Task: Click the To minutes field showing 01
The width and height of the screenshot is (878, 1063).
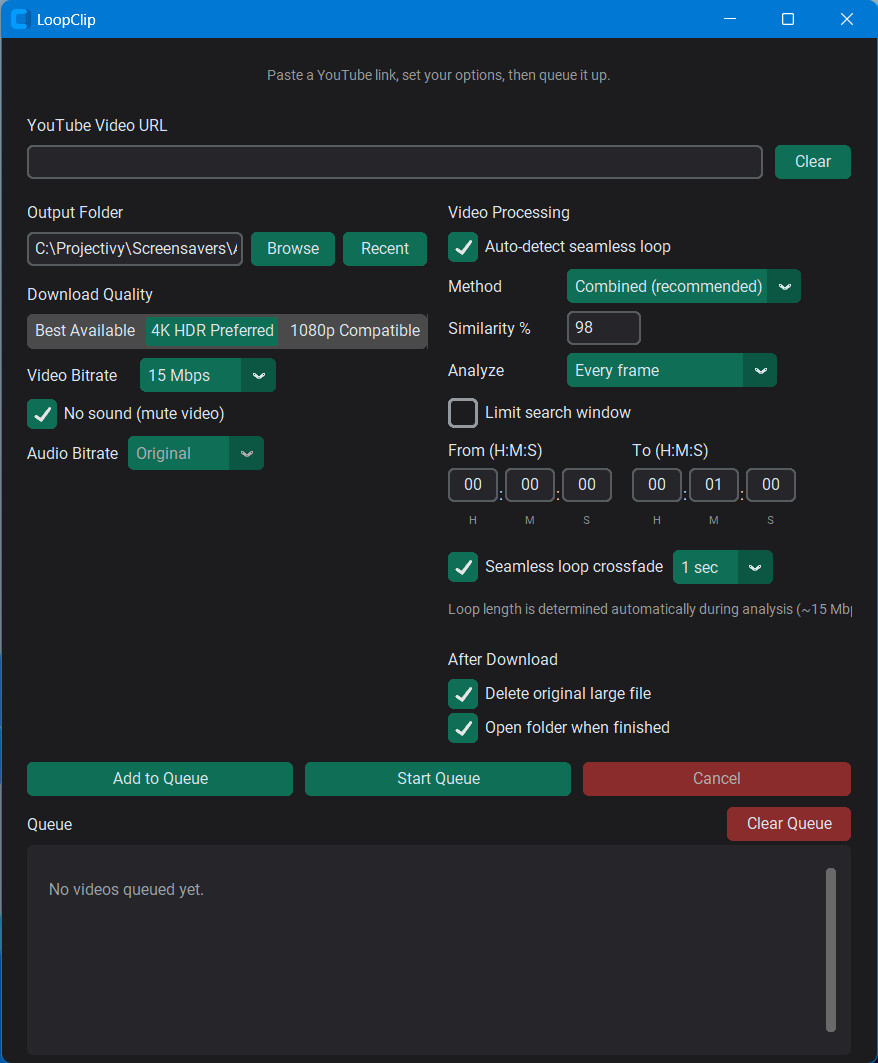Action: point(713,485)
